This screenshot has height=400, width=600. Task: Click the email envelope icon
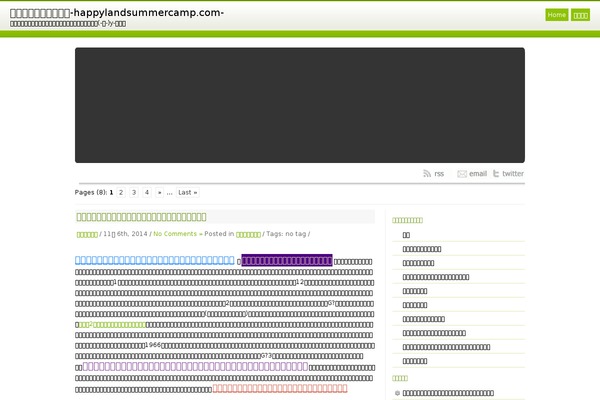tap(462, 174)
